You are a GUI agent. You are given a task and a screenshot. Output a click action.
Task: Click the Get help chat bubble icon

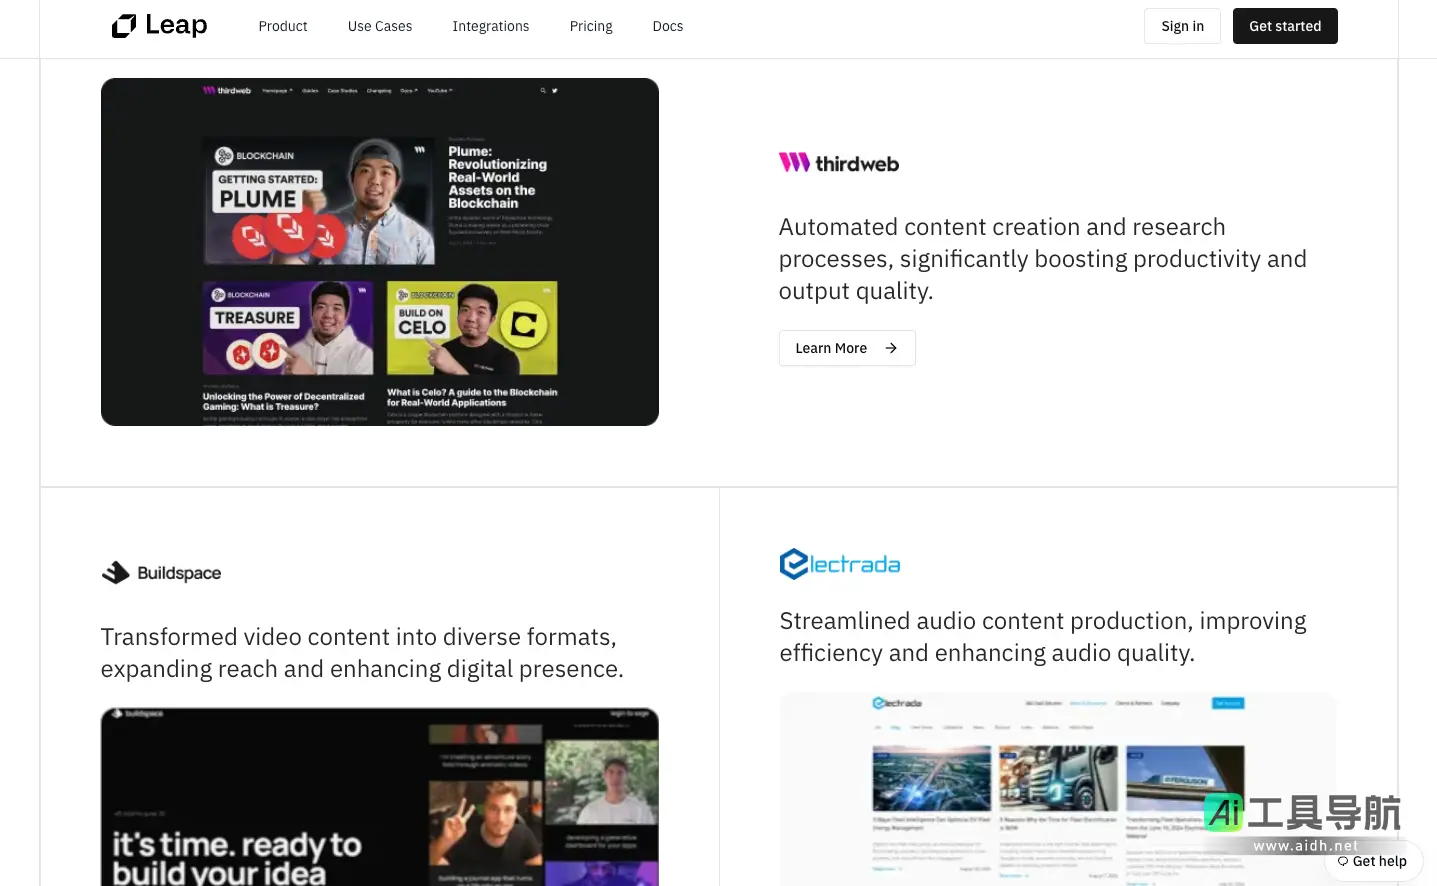click(1343, 861)
